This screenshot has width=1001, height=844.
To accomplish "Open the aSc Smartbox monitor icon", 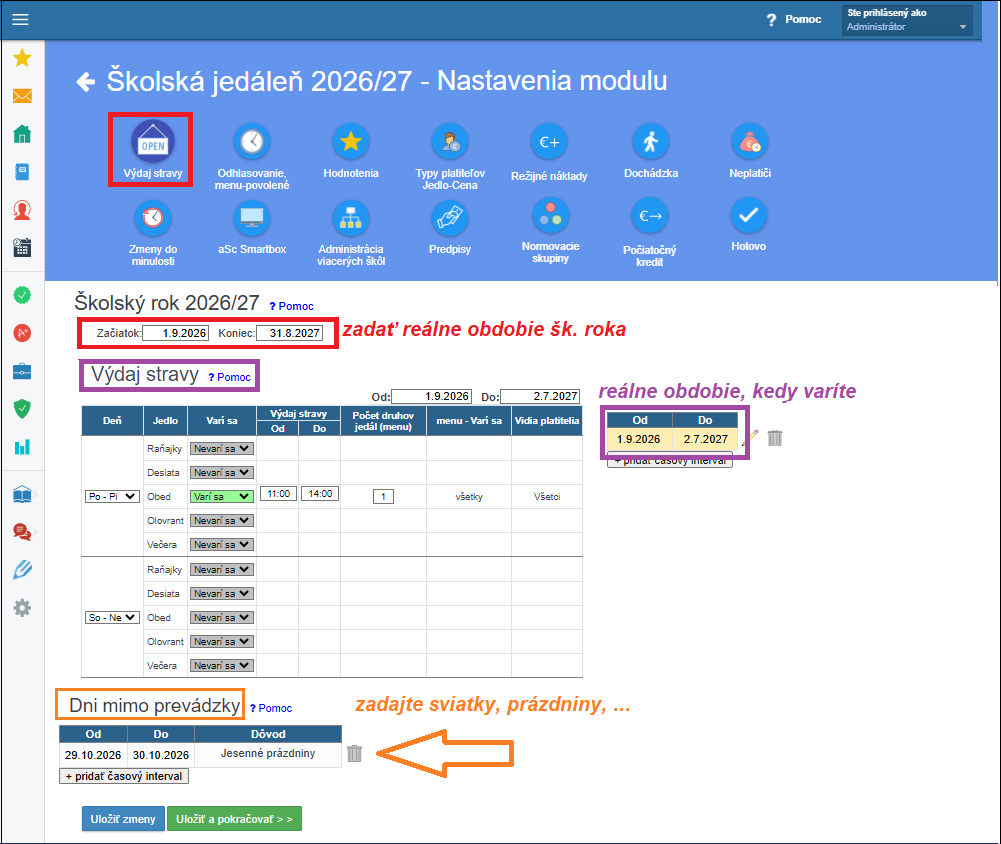I will click(252, 218).
